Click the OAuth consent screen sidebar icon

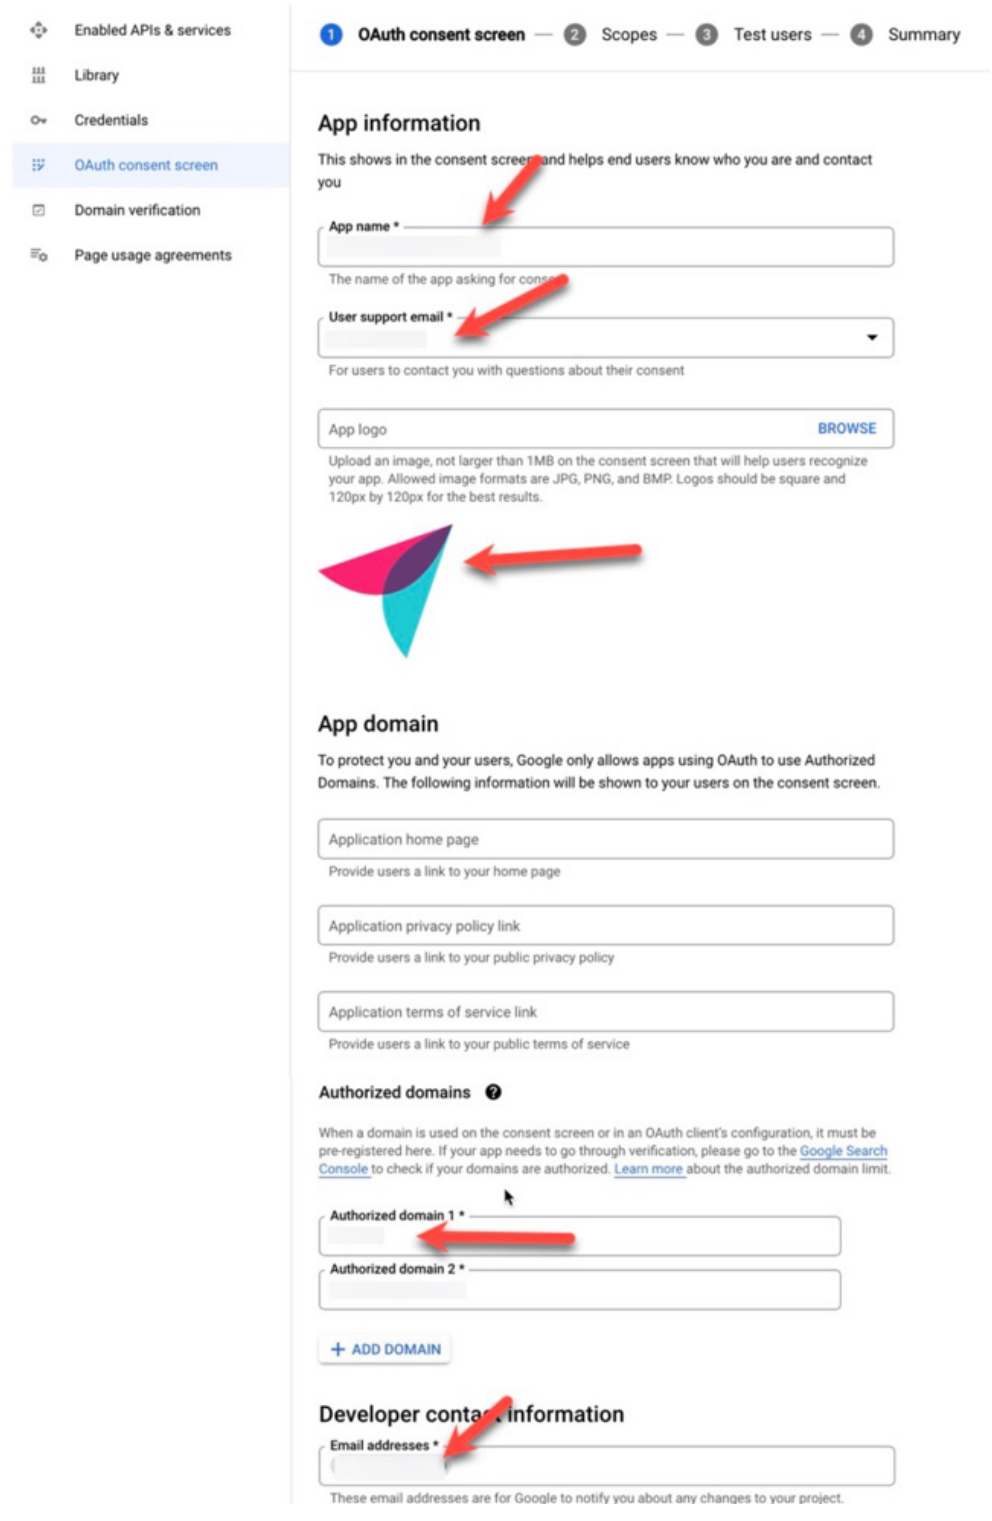pyautogui.click(x=38, y=165)
